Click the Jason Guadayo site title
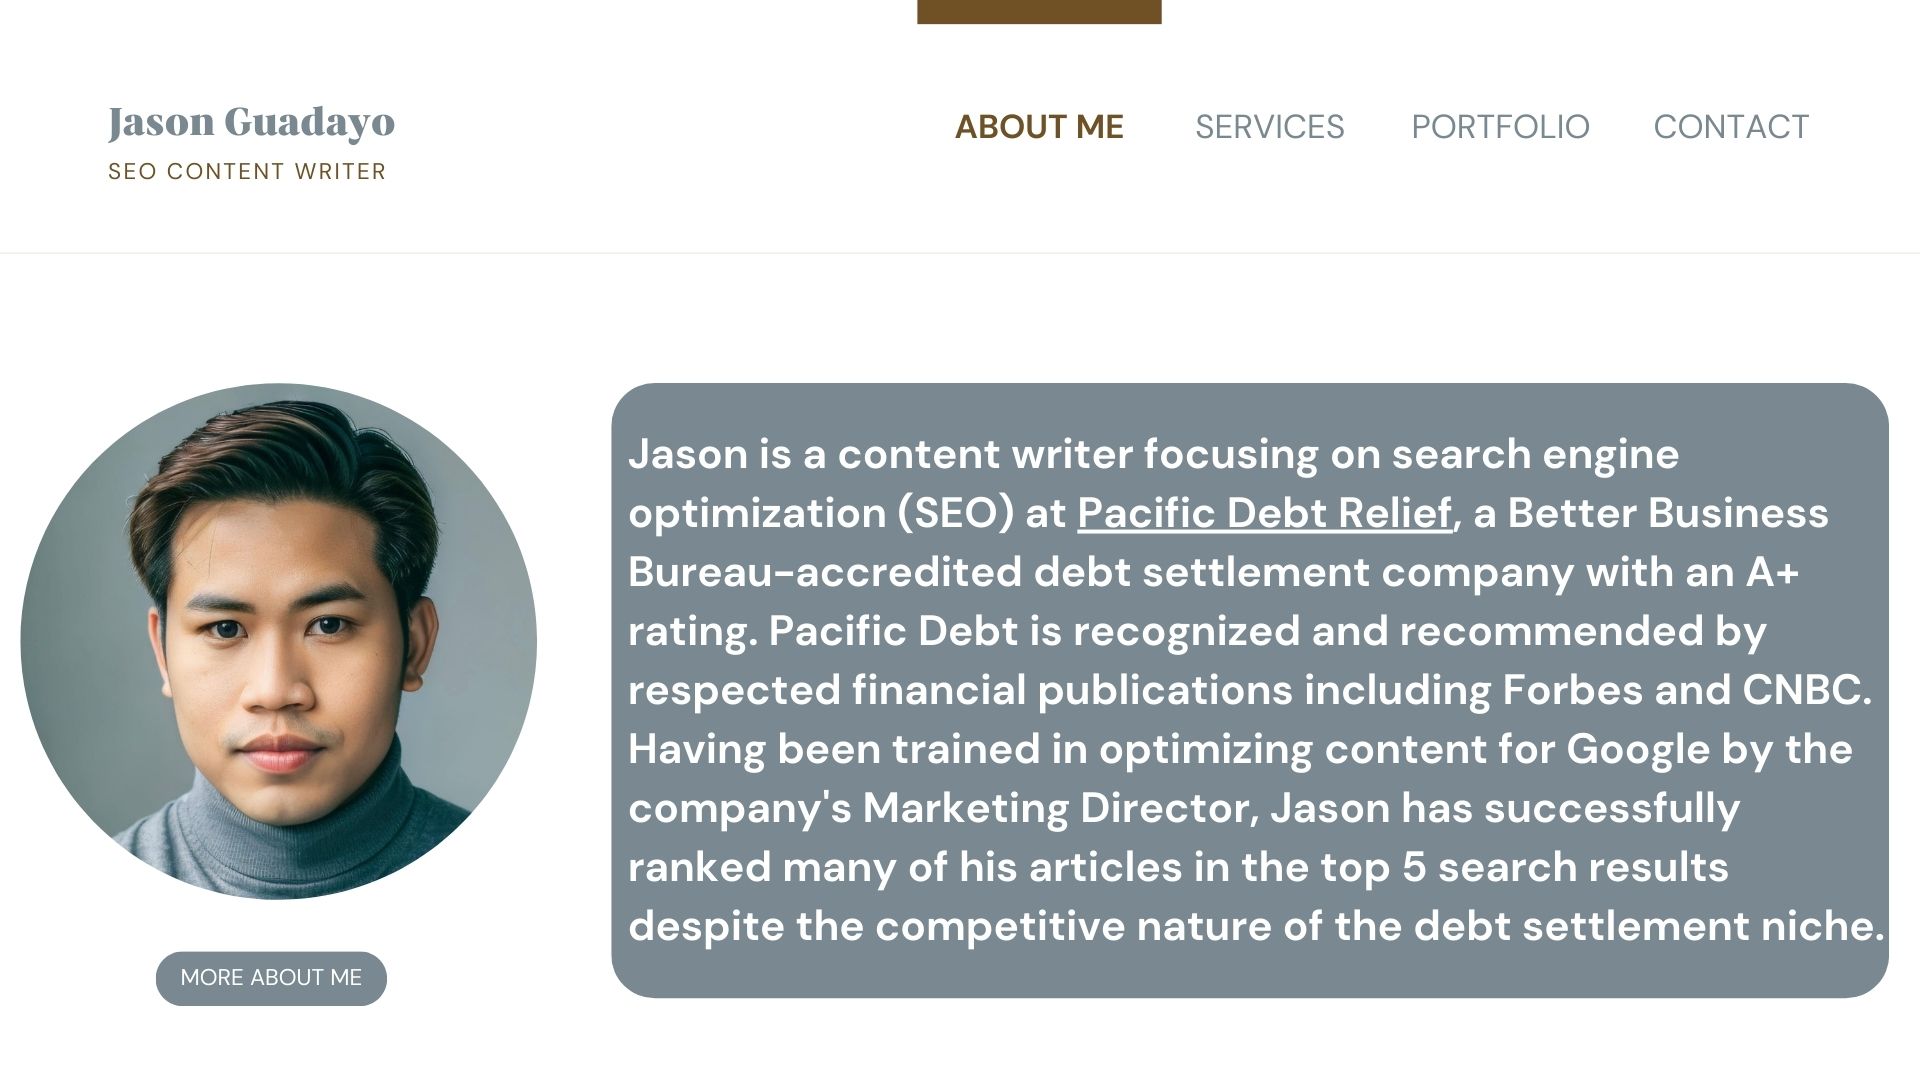 251,122
